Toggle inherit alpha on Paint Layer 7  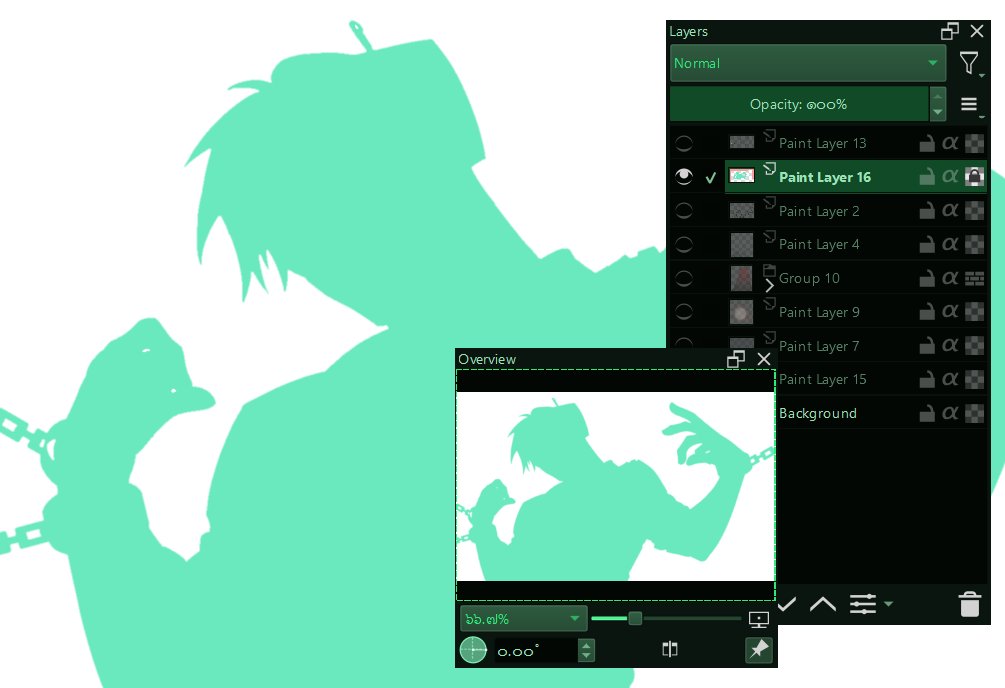coord(950,346)
